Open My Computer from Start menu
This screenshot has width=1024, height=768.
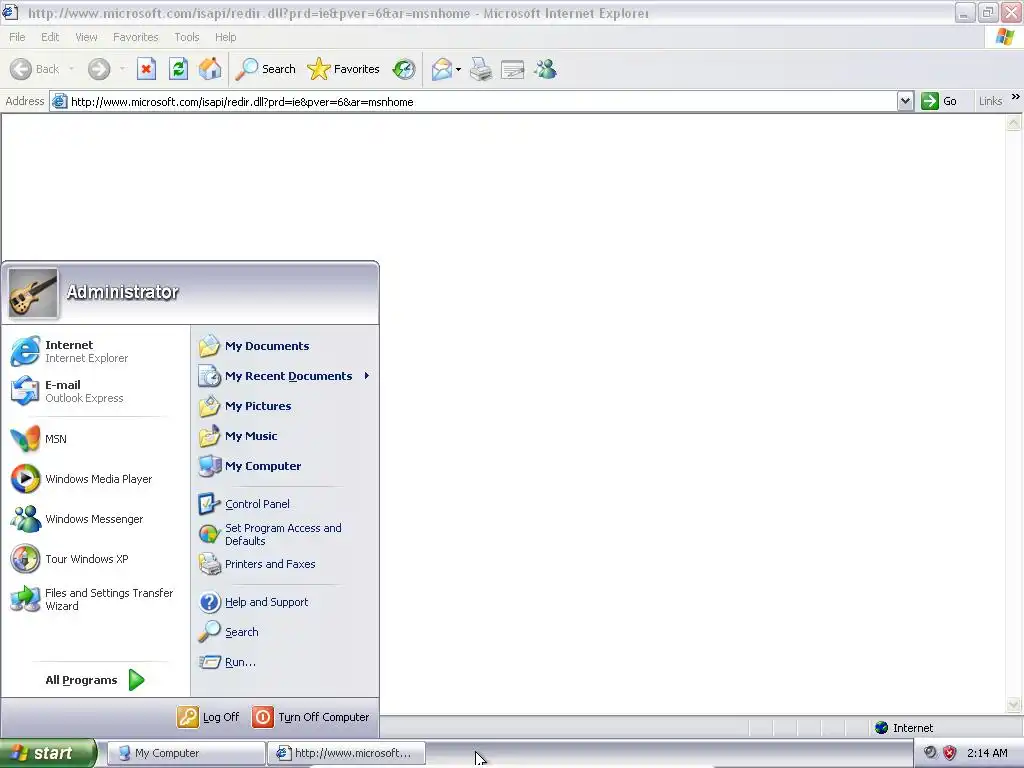[285, 466]
